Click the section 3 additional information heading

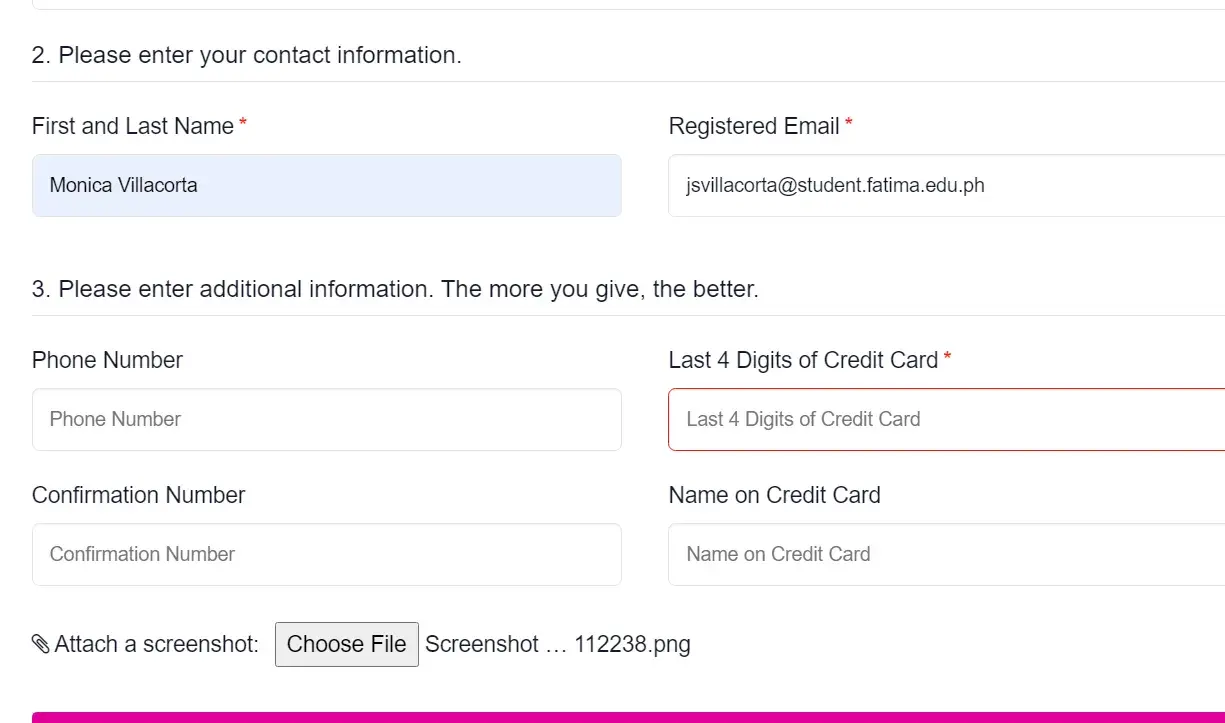coord(395,289)
